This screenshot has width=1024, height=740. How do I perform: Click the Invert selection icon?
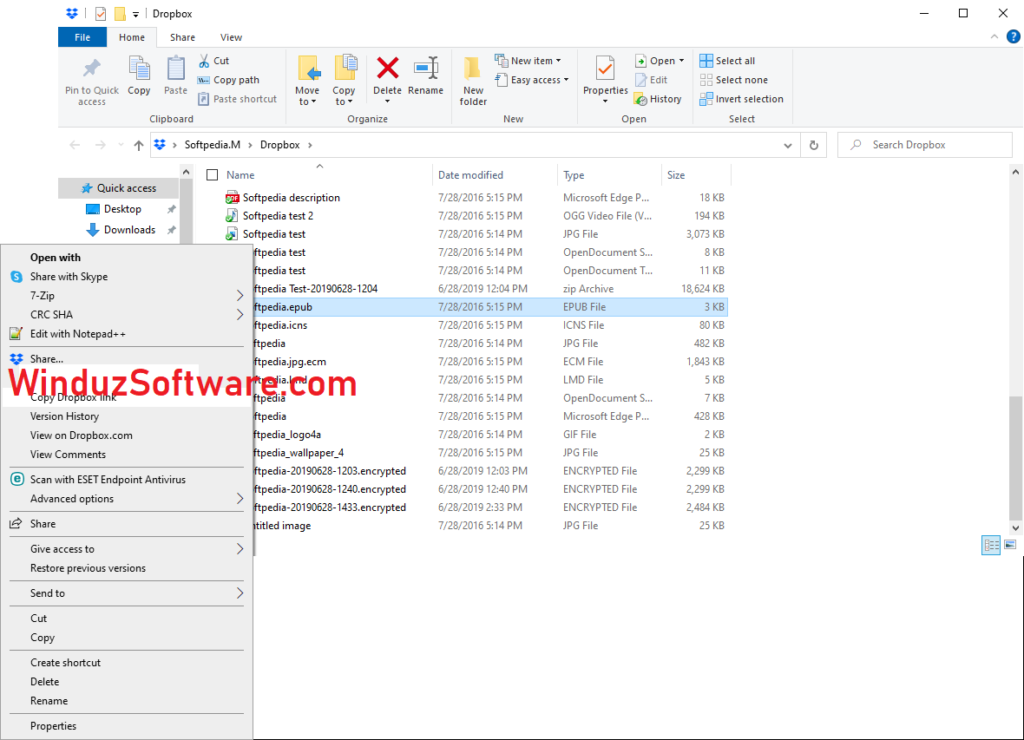pos(706,99)
